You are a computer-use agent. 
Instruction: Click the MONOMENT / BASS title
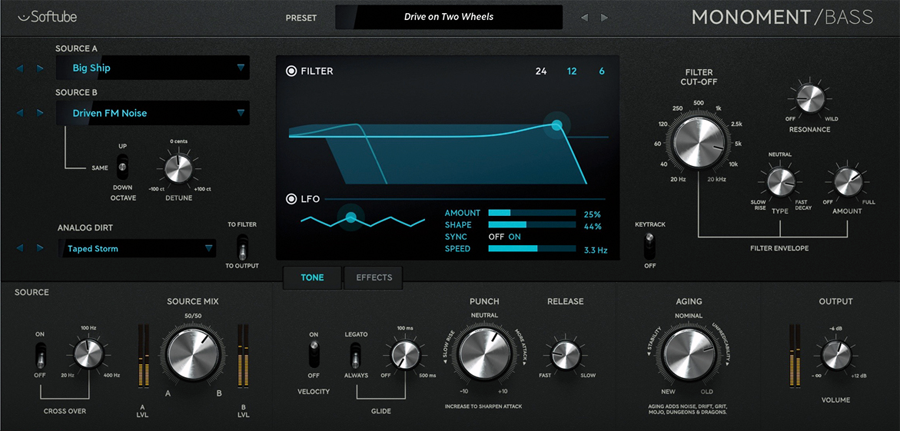[782, 17]
